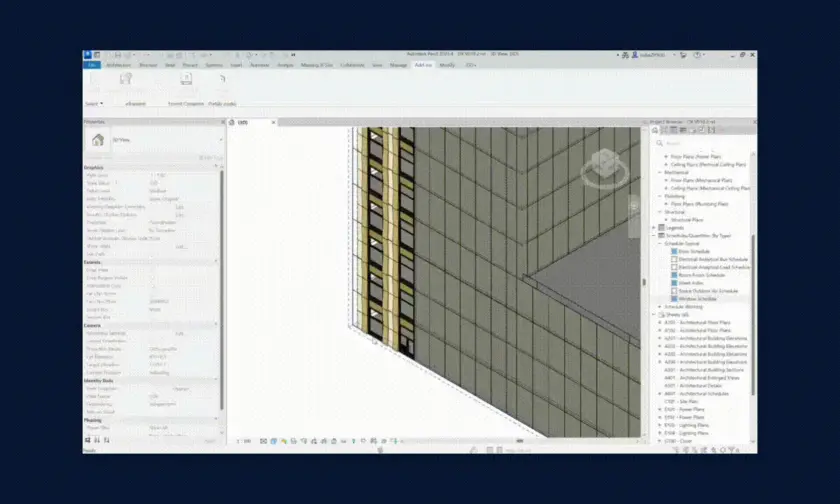840x504 pixels.
Task: Click the 3D View house type icon
Action: (x=98, y=140)
